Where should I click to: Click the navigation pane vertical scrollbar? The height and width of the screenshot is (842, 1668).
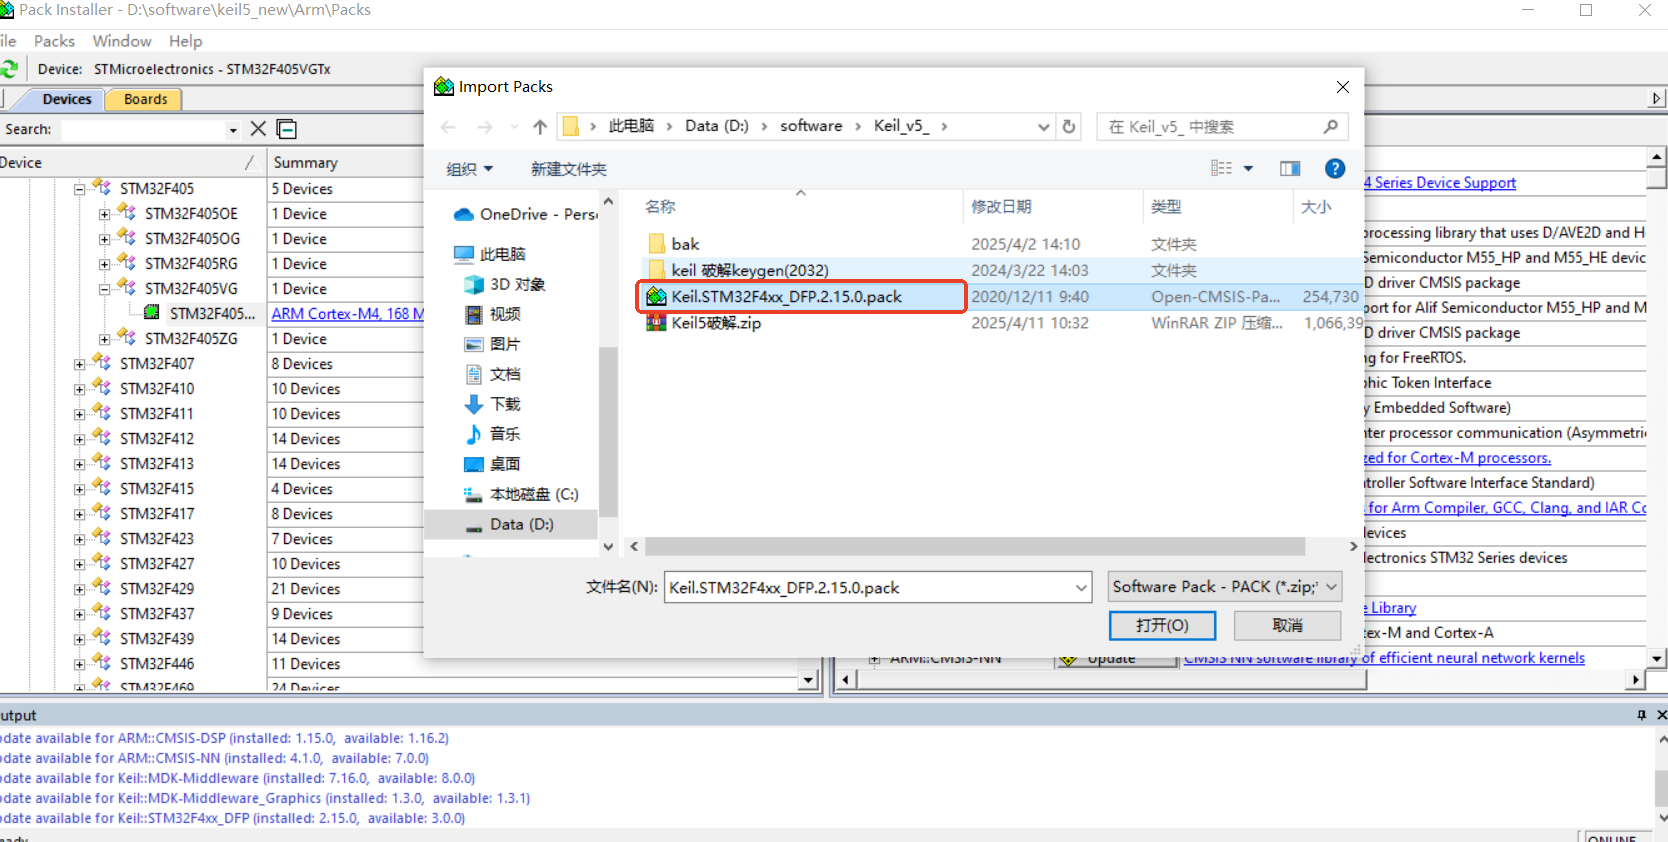(608, 430)
